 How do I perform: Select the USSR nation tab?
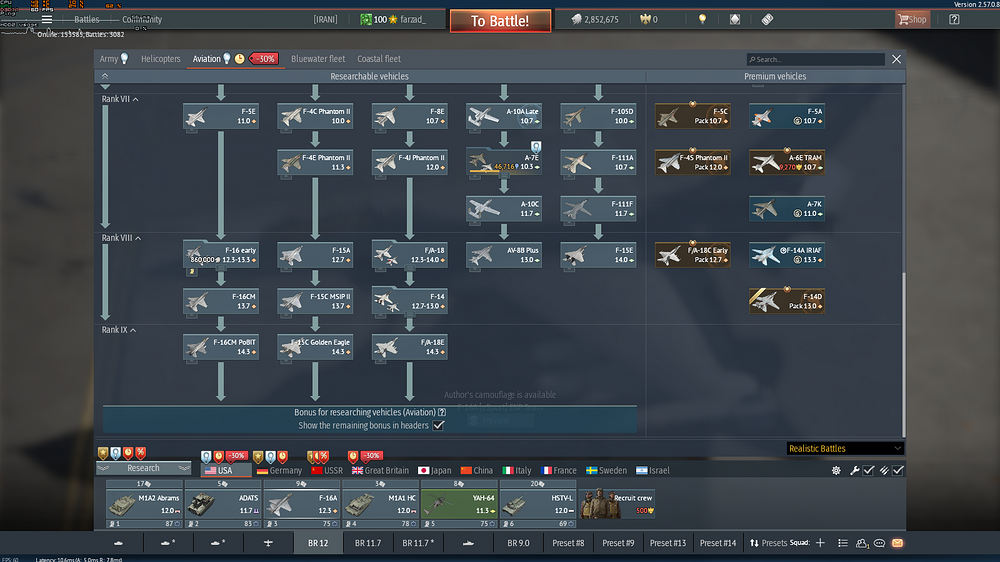[327, 470]
